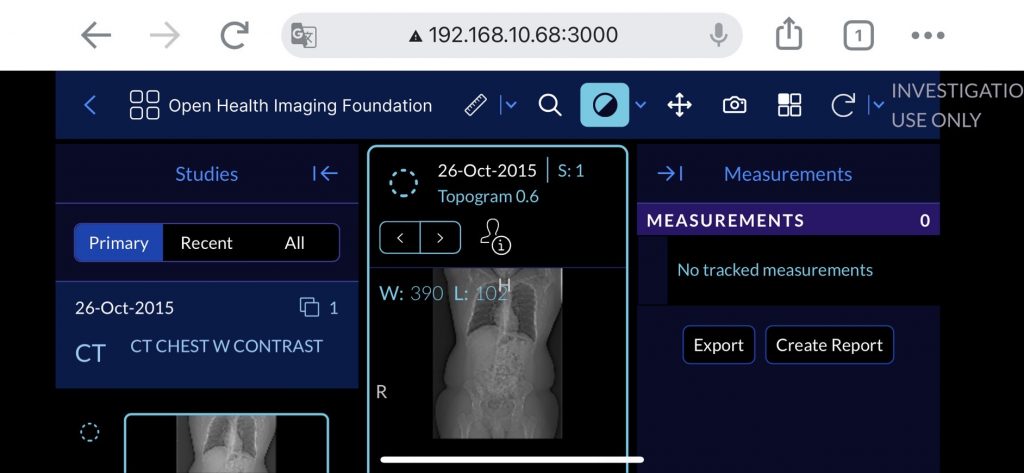Go to previous series with left arrow
This screenshot has width=1024, height=473.
(400, 238)
